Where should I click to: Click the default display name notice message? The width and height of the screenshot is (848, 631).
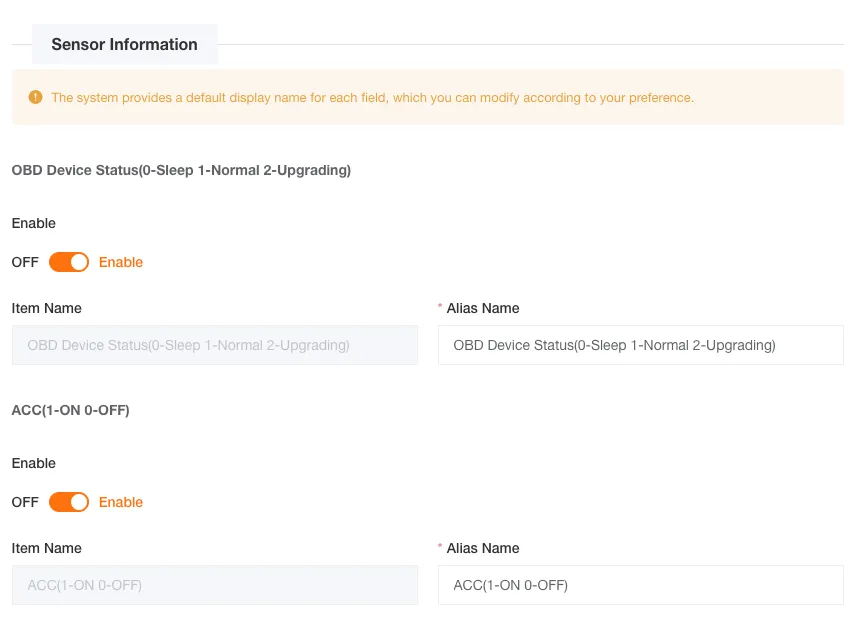pos(370,97)
